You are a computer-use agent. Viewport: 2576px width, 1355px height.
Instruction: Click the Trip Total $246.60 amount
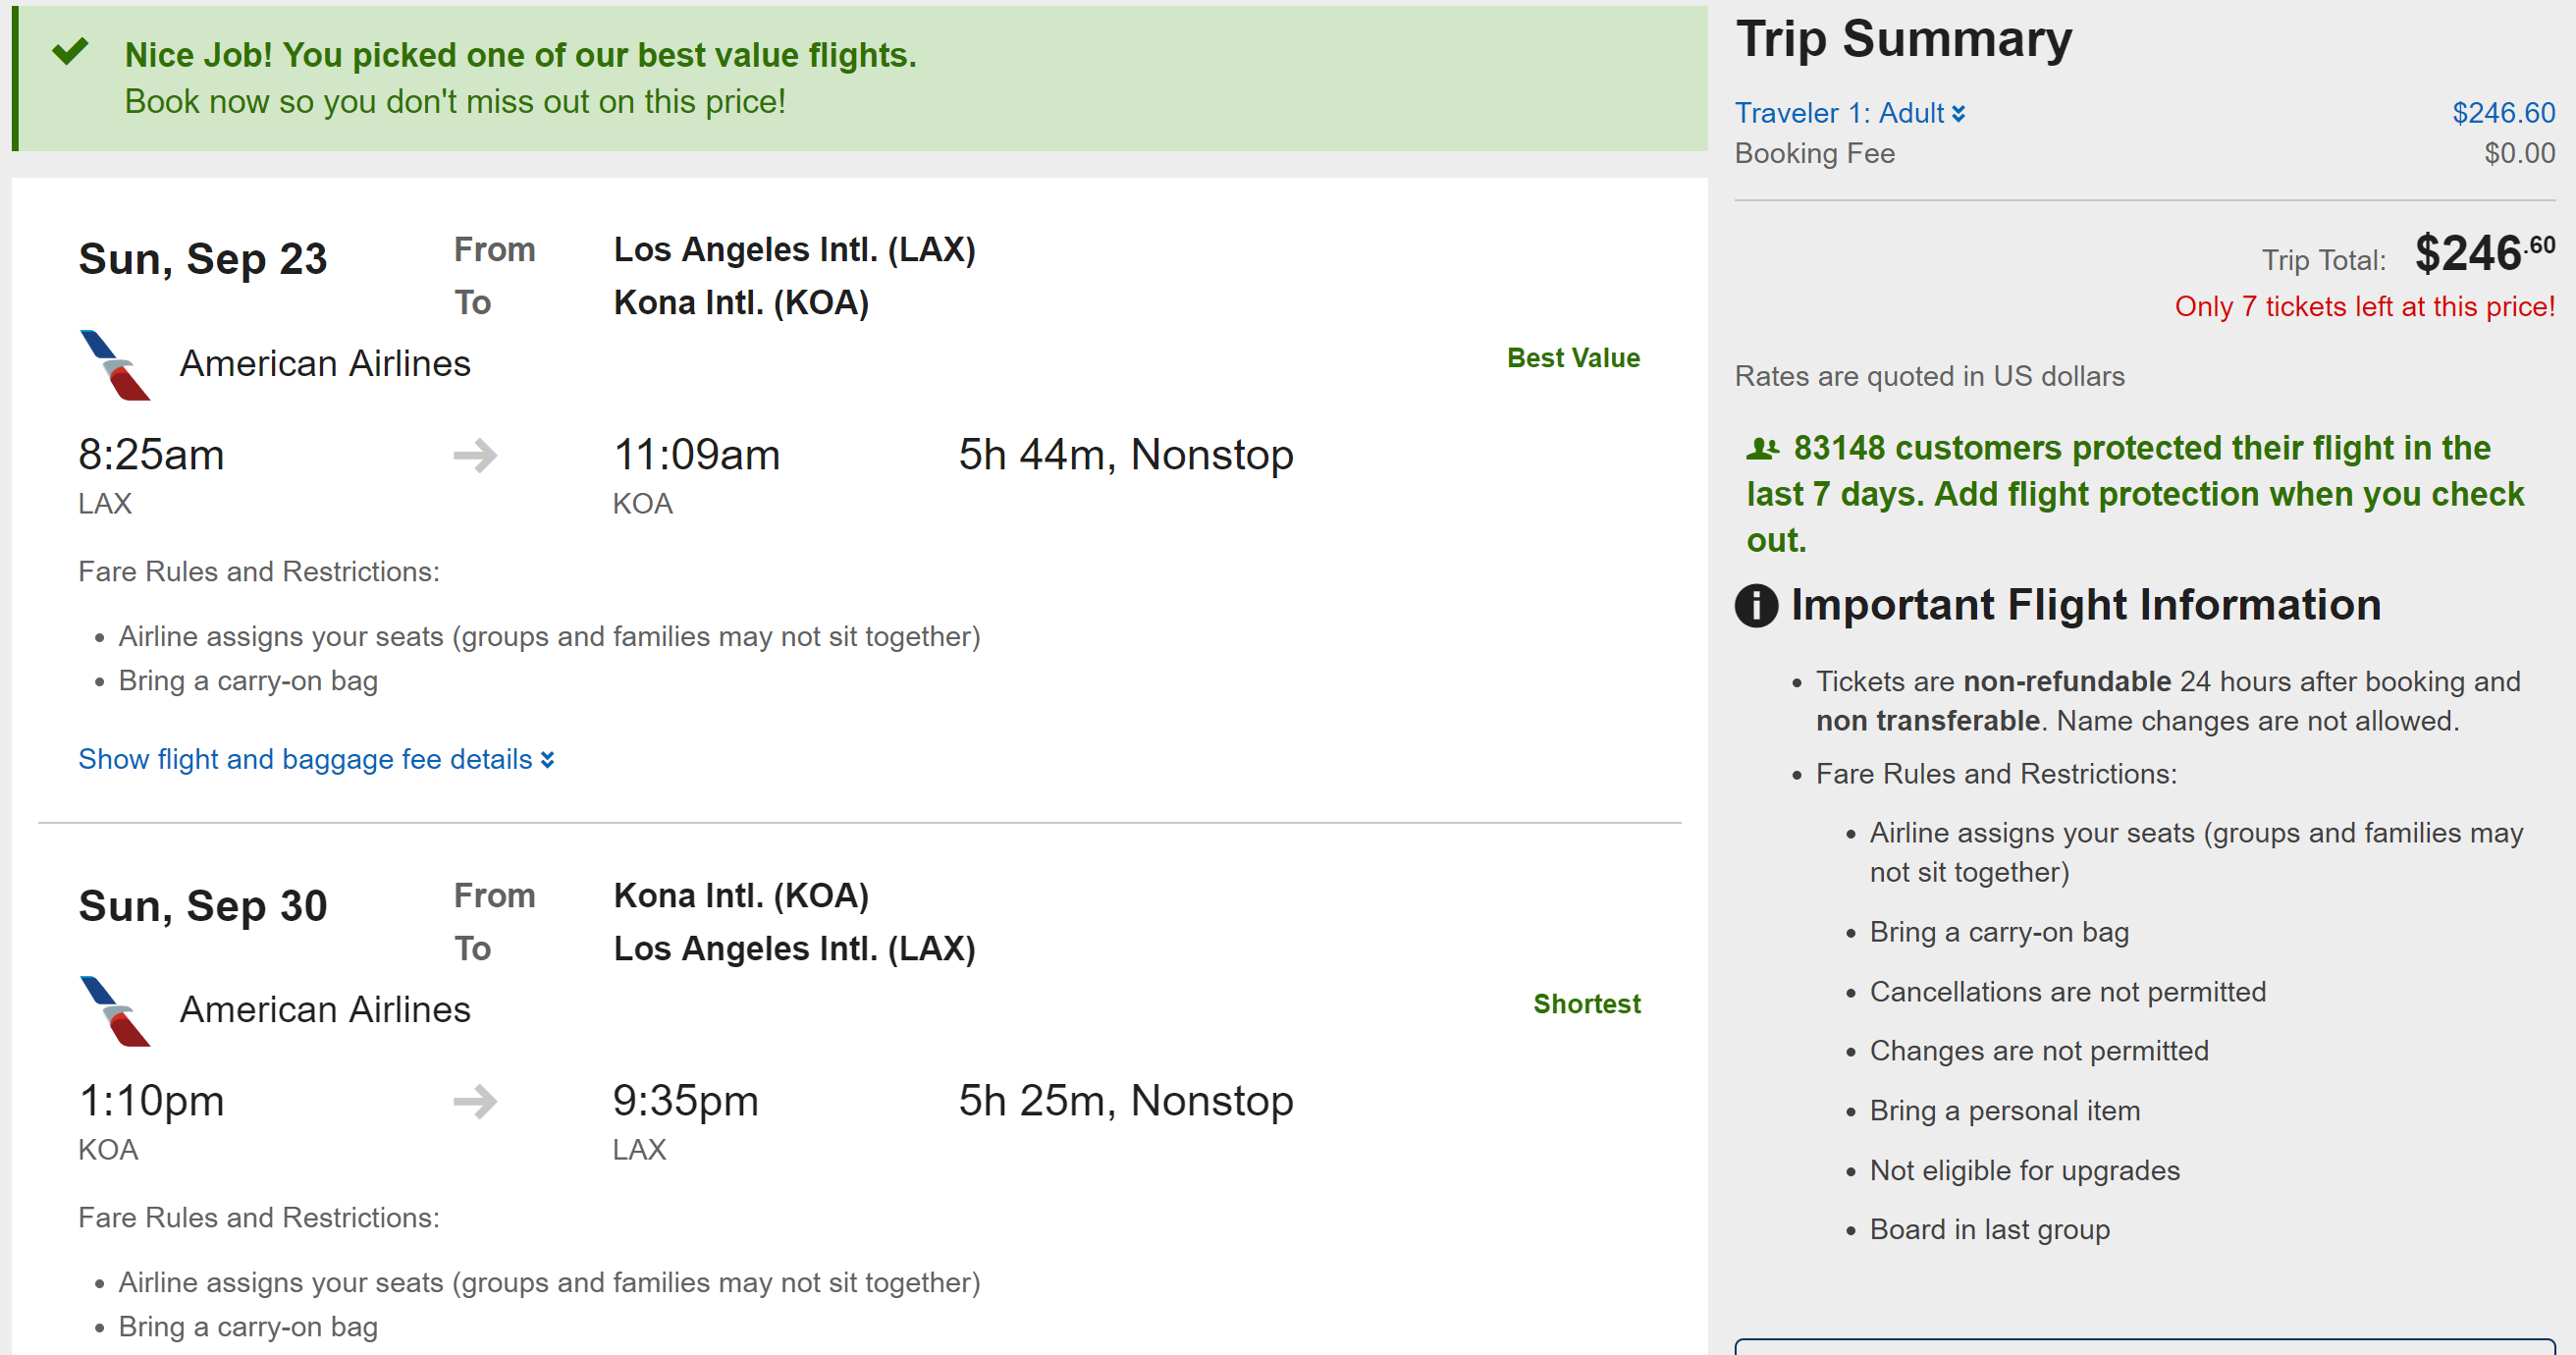2484,253
